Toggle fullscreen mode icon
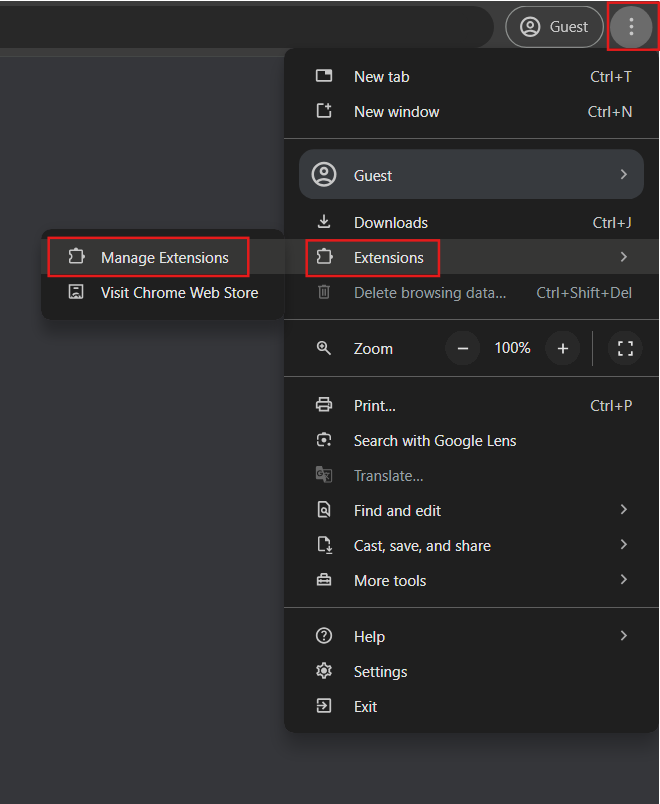660x804 pixels. pyautogui.click(x=626, y=348)
